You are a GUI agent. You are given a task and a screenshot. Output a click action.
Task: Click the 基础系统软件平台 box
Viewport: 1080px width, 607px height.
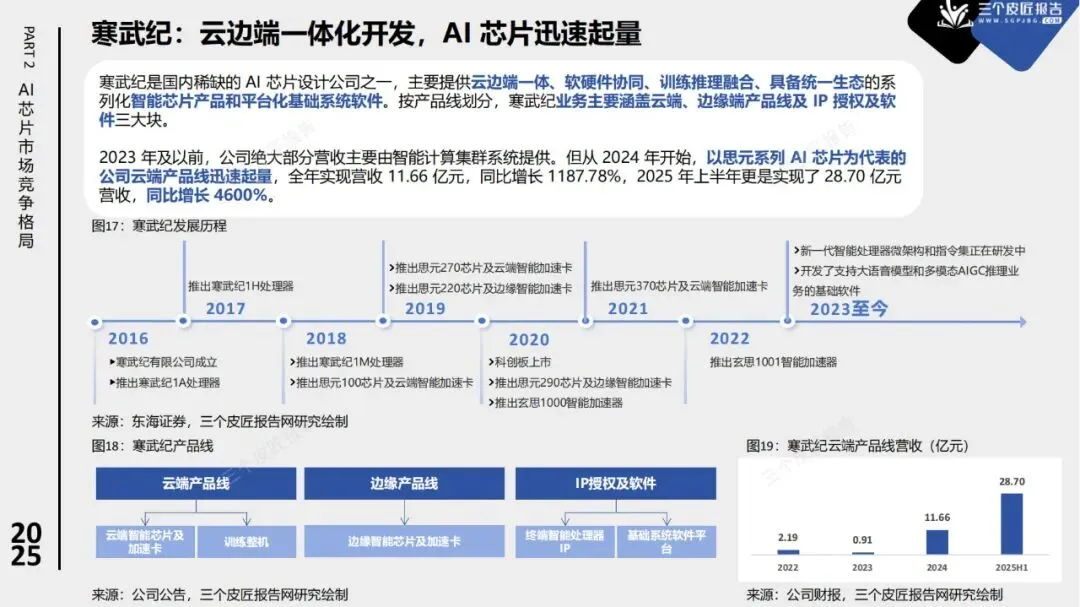pyautogui.click(x=667, y=542)
